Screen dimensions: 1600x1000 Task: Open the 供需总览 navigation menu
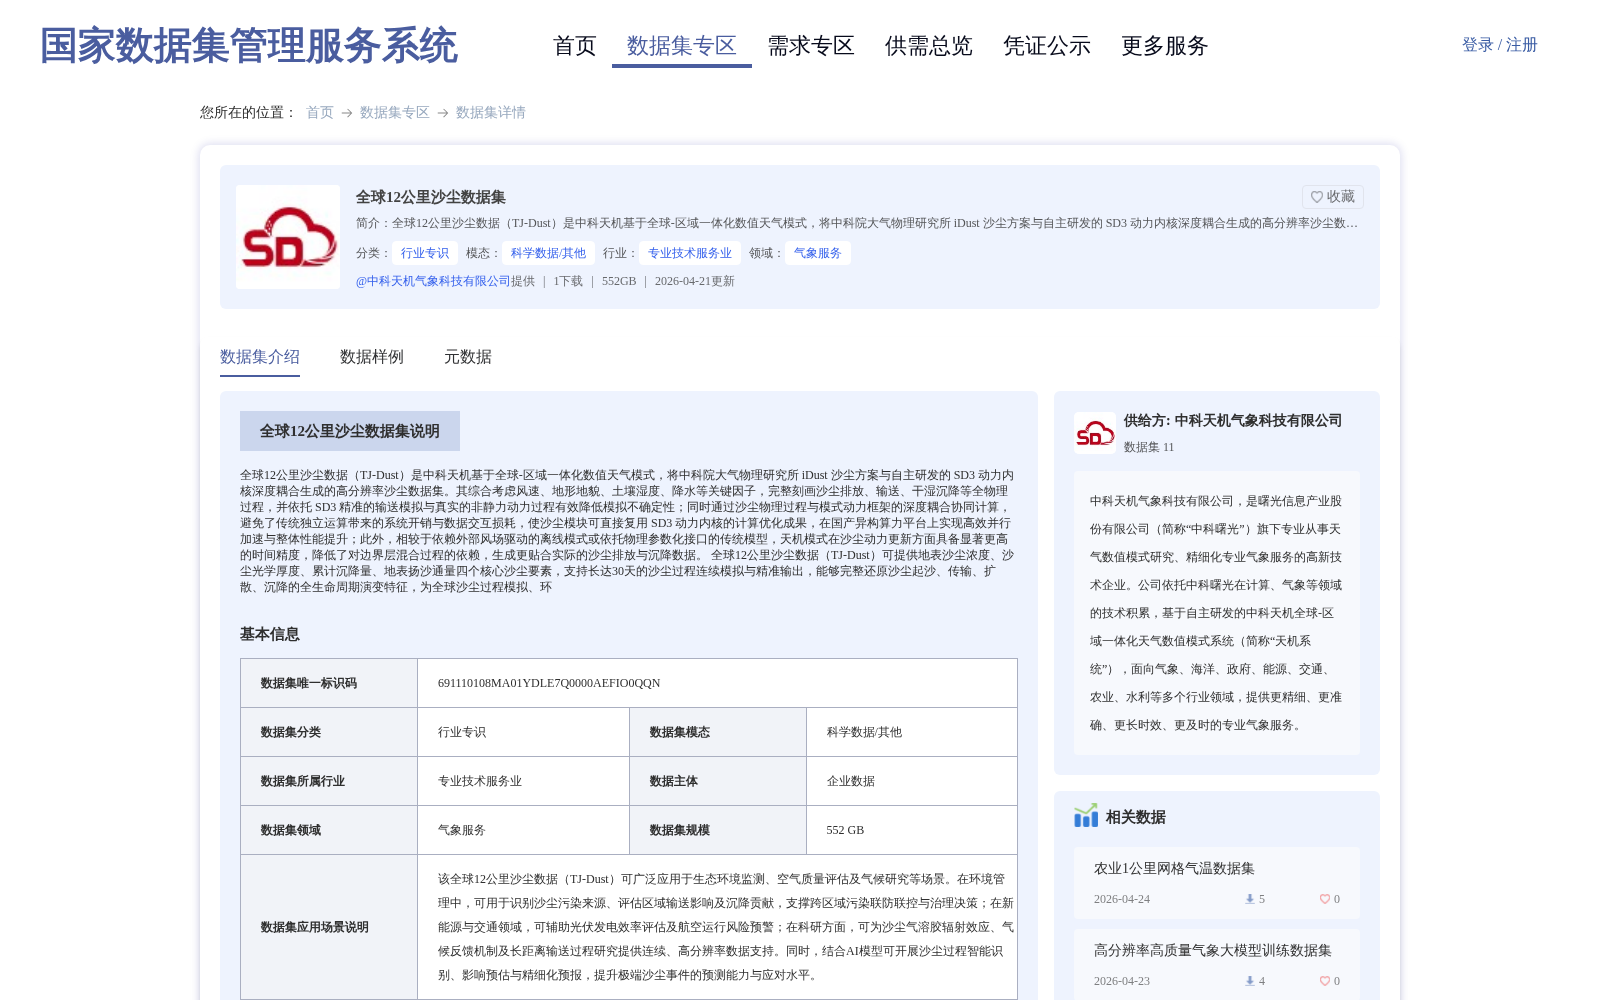929,46
